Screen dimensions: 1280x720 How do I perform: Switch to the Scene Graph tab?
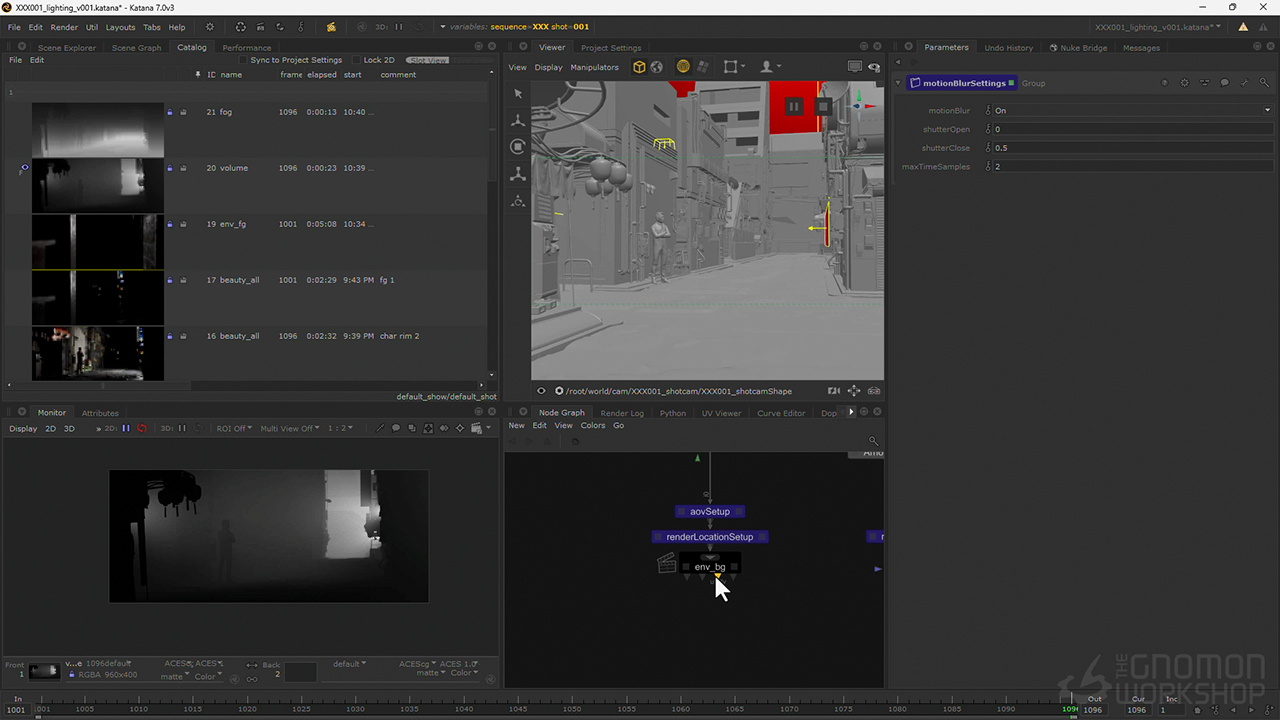click(x=136, y=47)
